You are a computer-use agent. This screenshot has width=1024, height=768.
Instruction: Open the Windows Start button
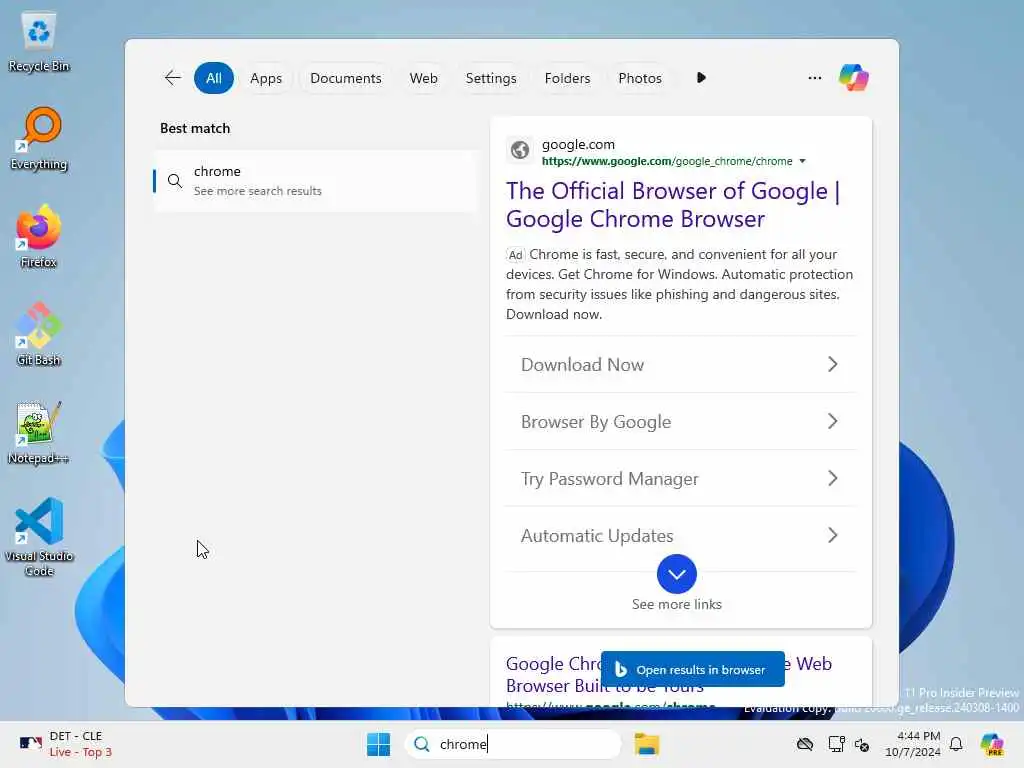coord(378,744)
